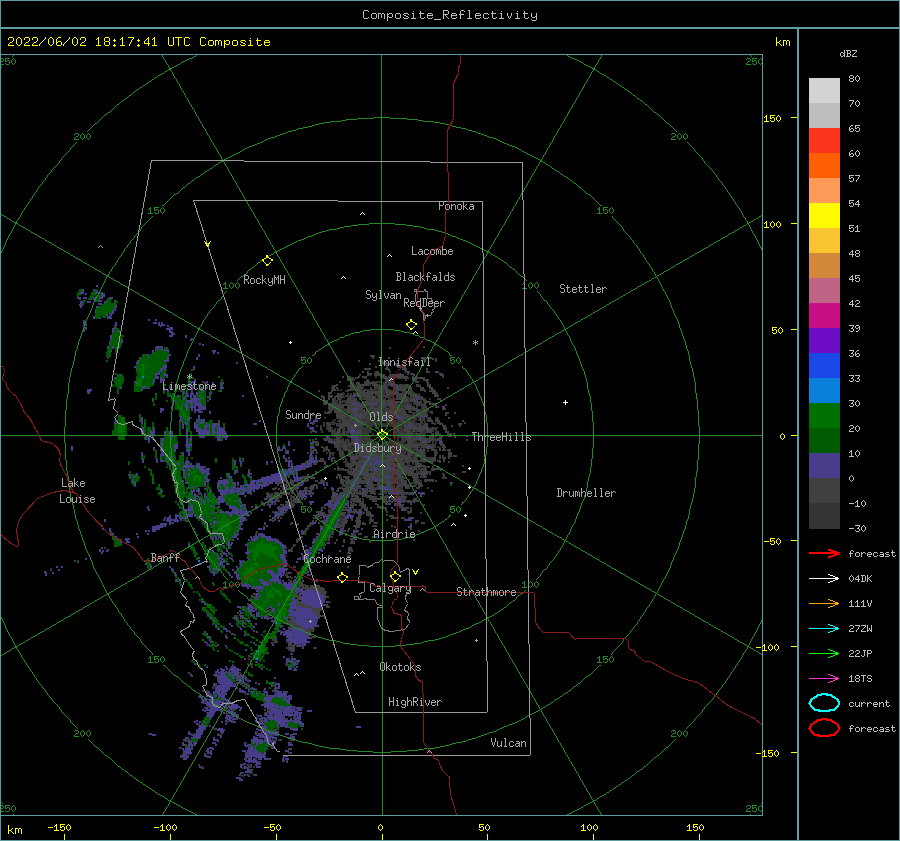
Task: Click the Stettler town label
Action: coord(583,289)
